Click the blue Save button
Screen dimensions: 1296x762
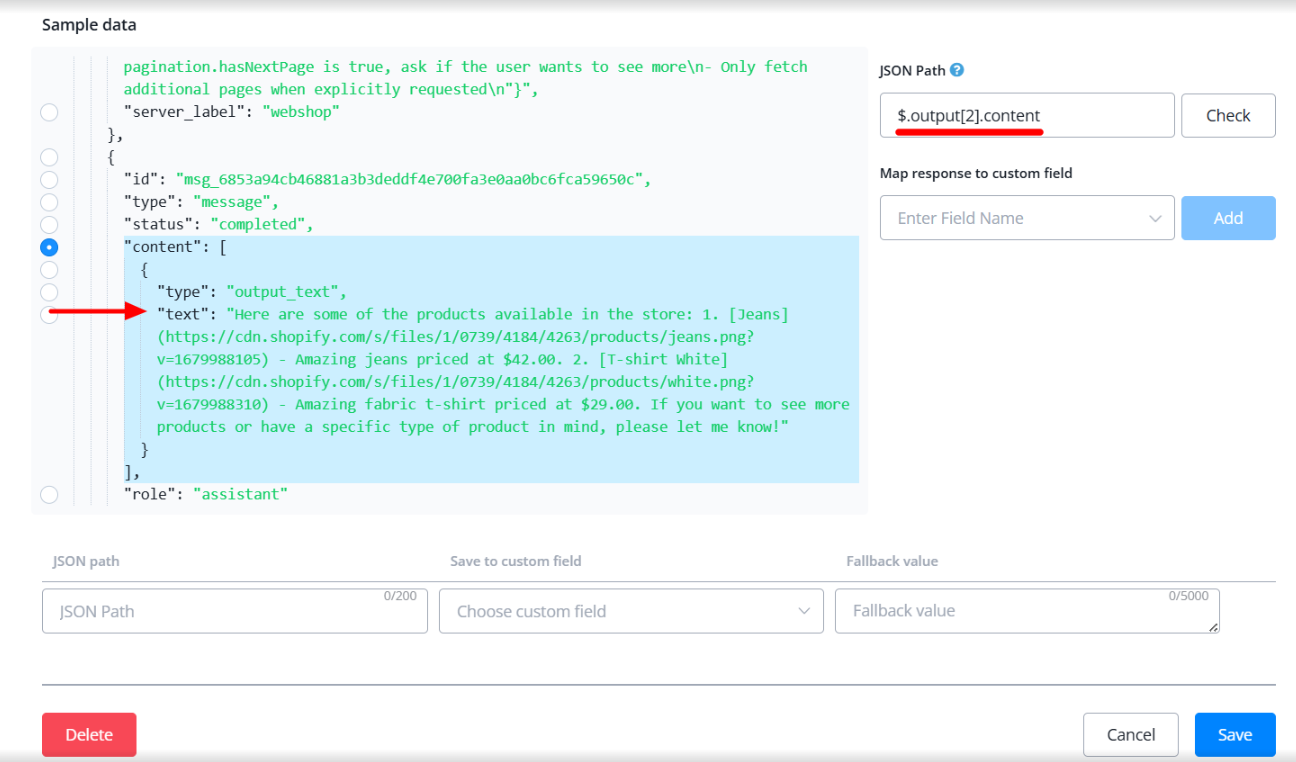pyautogui.click(x=1234, y=735)
